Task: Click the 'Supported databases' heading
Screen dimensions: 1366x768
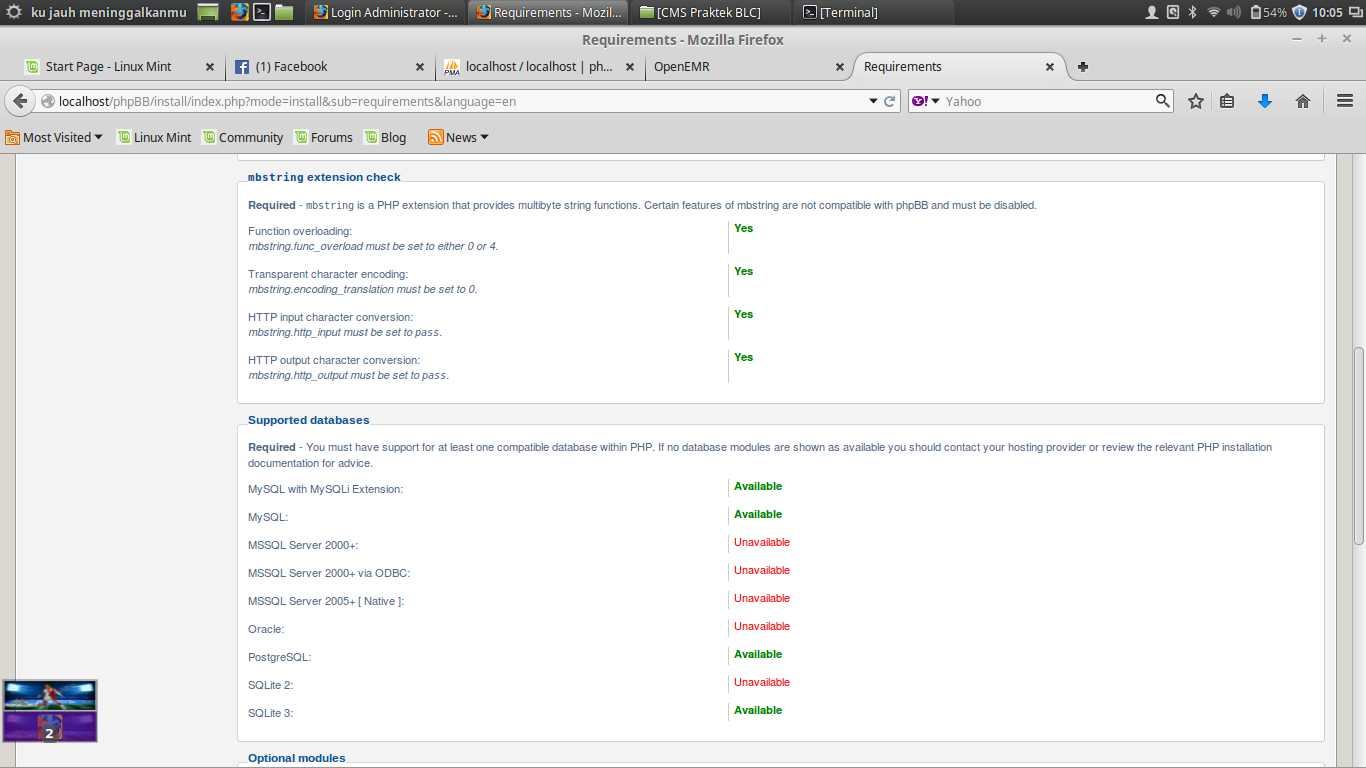Action: [x=309, y=420]
